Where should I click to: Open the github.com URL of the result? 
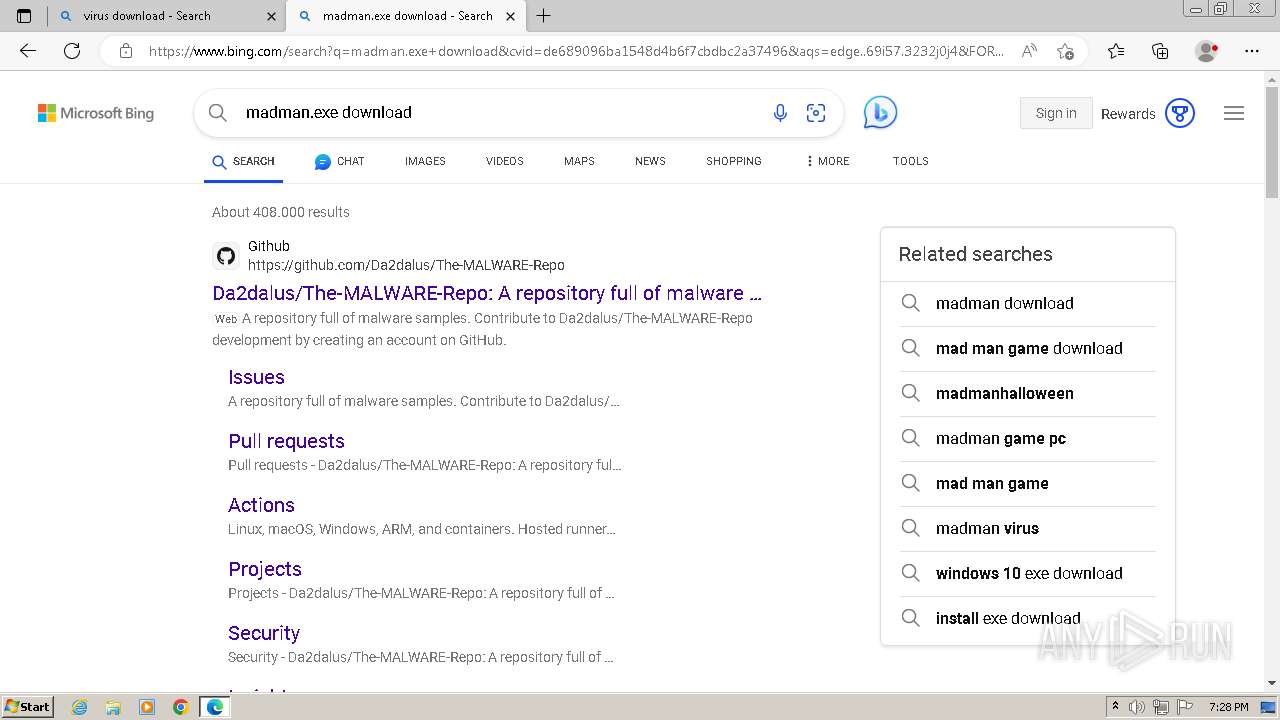tap(406, 265)
